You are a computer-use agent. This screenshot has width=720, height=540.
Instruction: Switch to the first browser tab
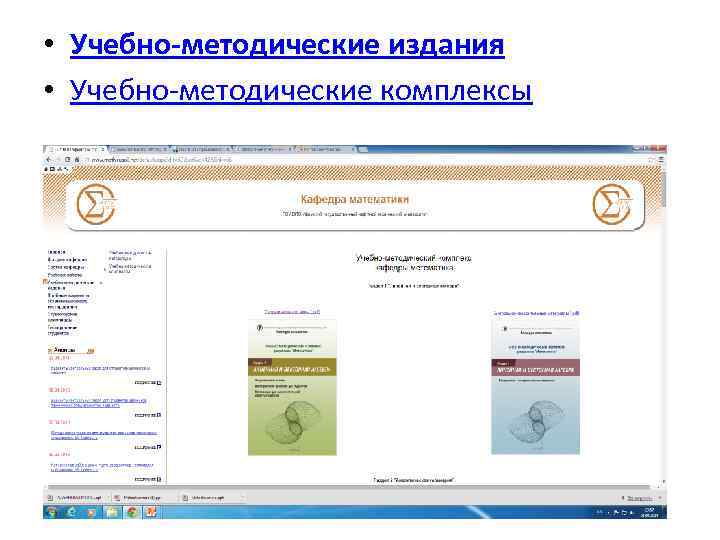76,150
